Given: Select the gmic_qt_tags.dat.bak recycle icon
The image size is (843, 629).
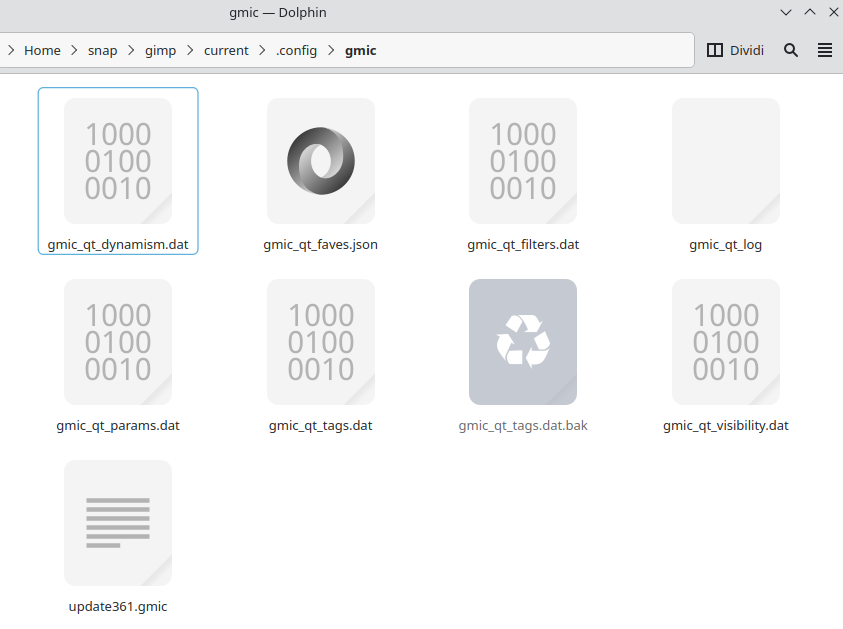Looking at the screenshot, I should pos(523,341).
